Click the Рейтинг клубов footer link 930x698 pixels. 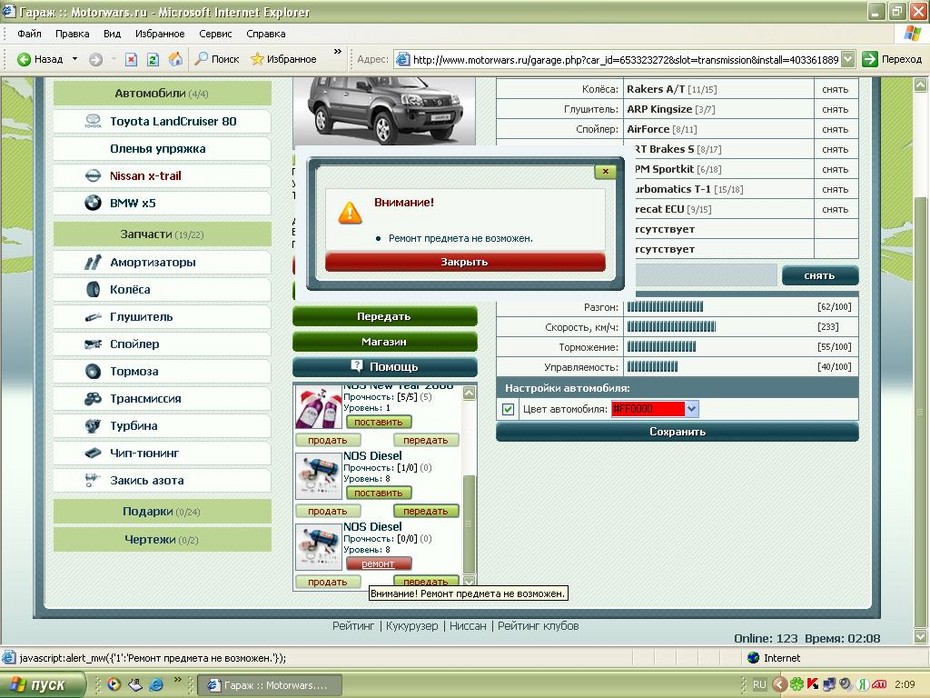click(538, 626)
